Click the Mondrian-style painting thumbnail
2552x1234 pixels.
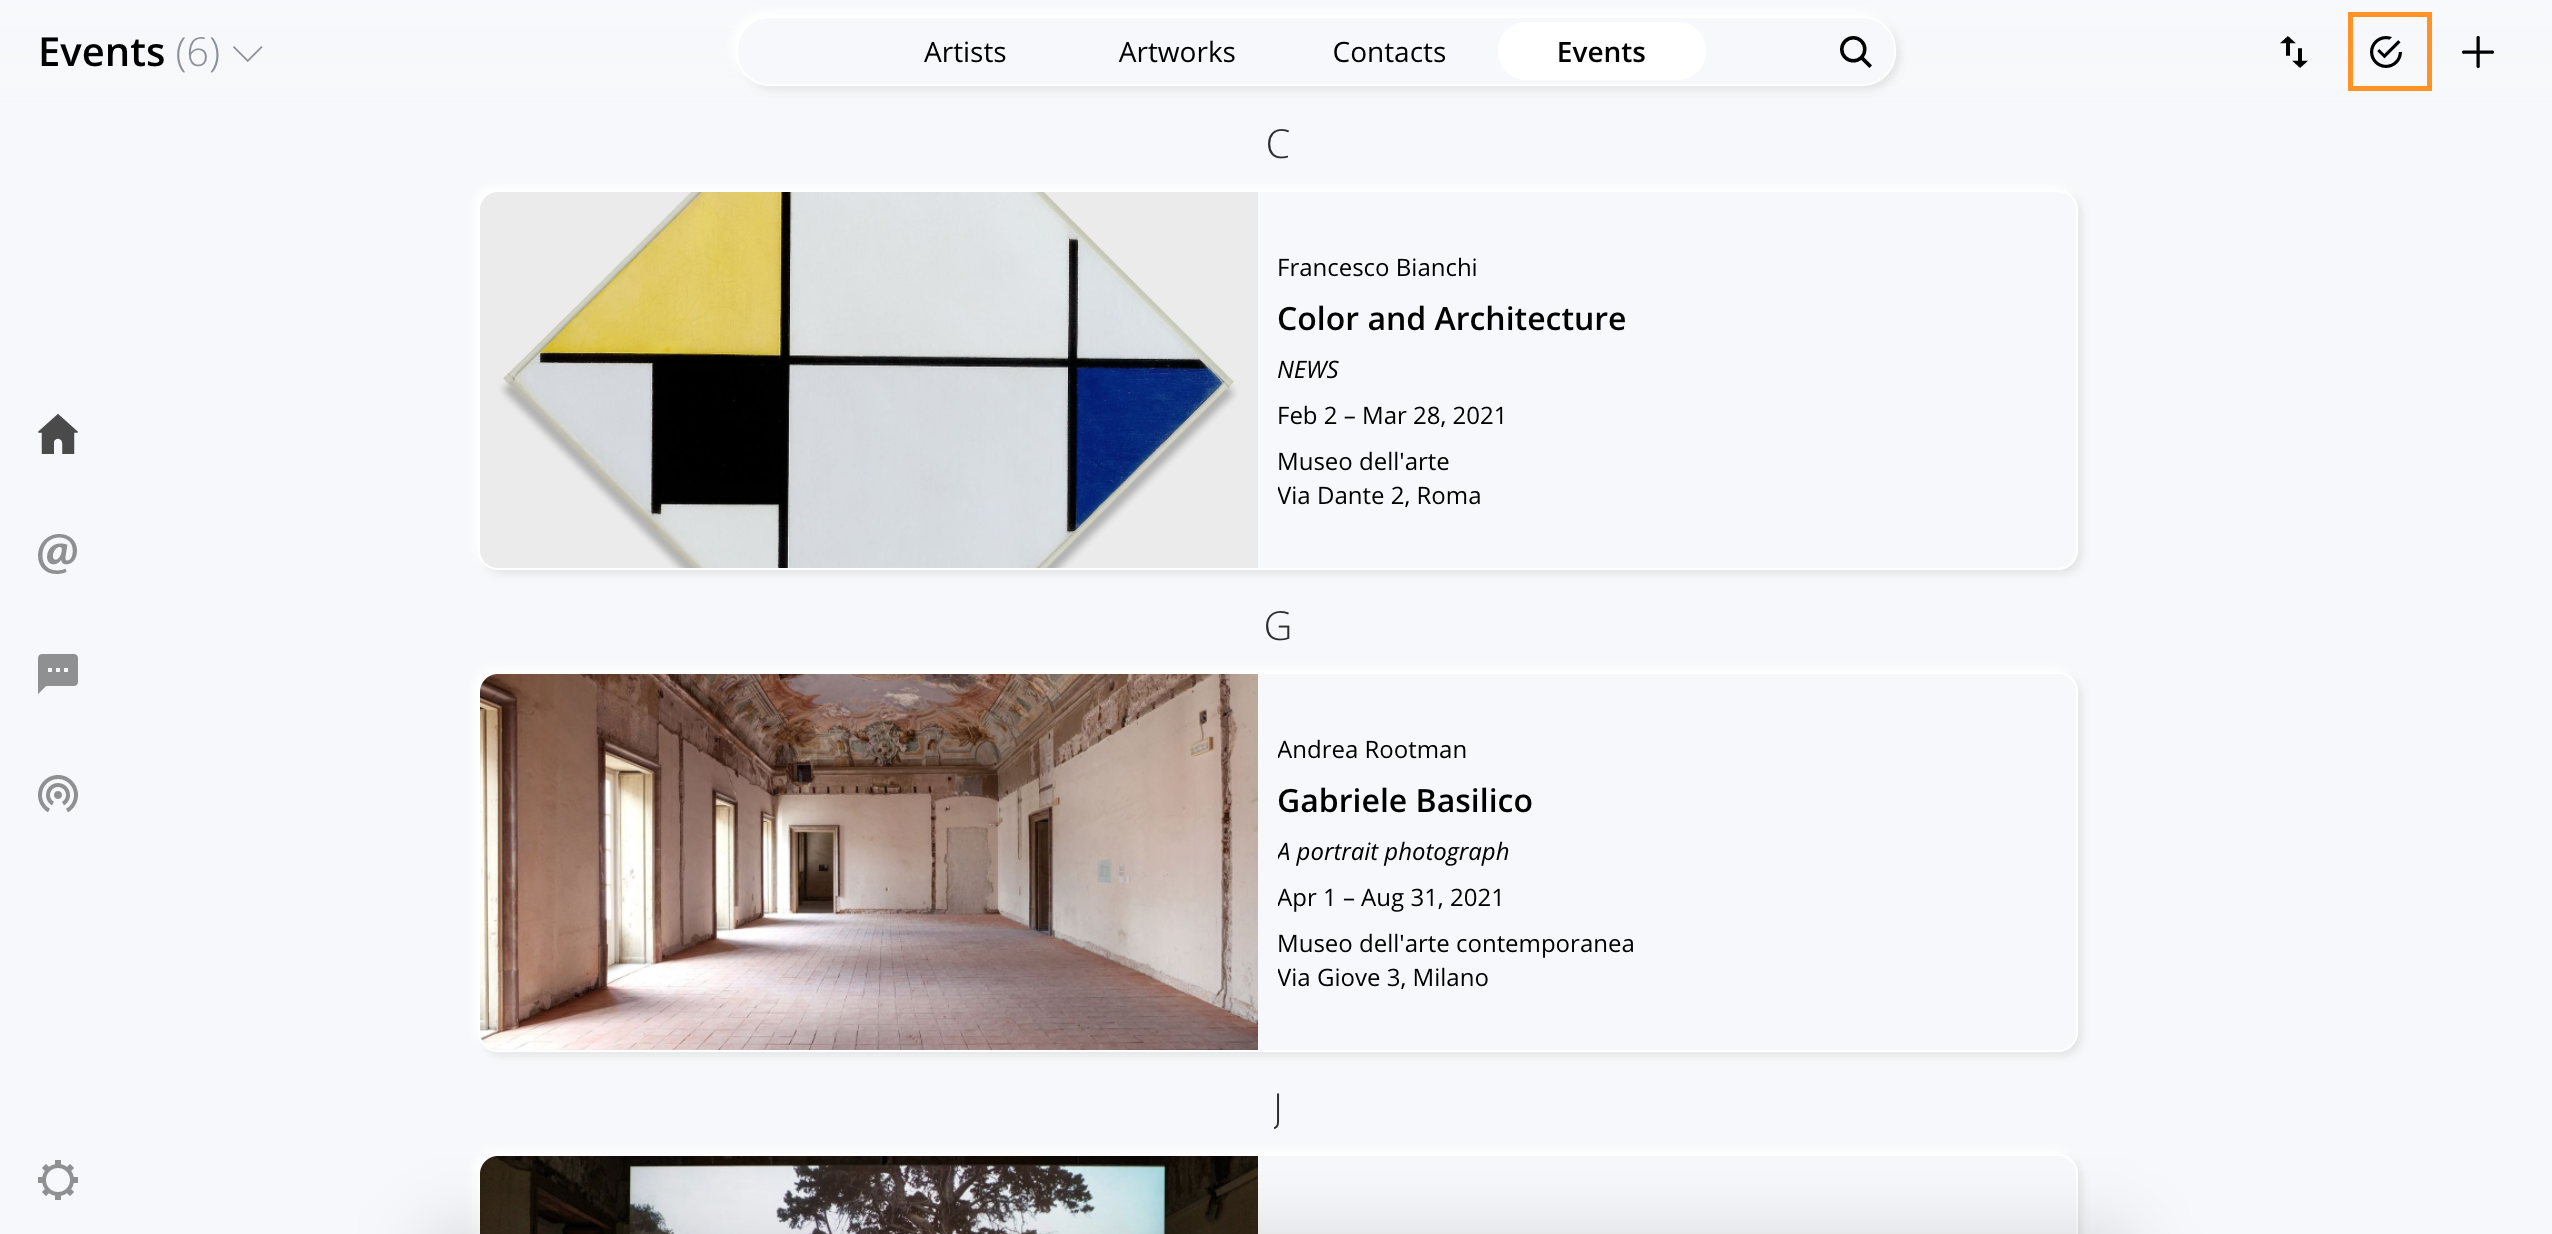click(x=868, y=380)
